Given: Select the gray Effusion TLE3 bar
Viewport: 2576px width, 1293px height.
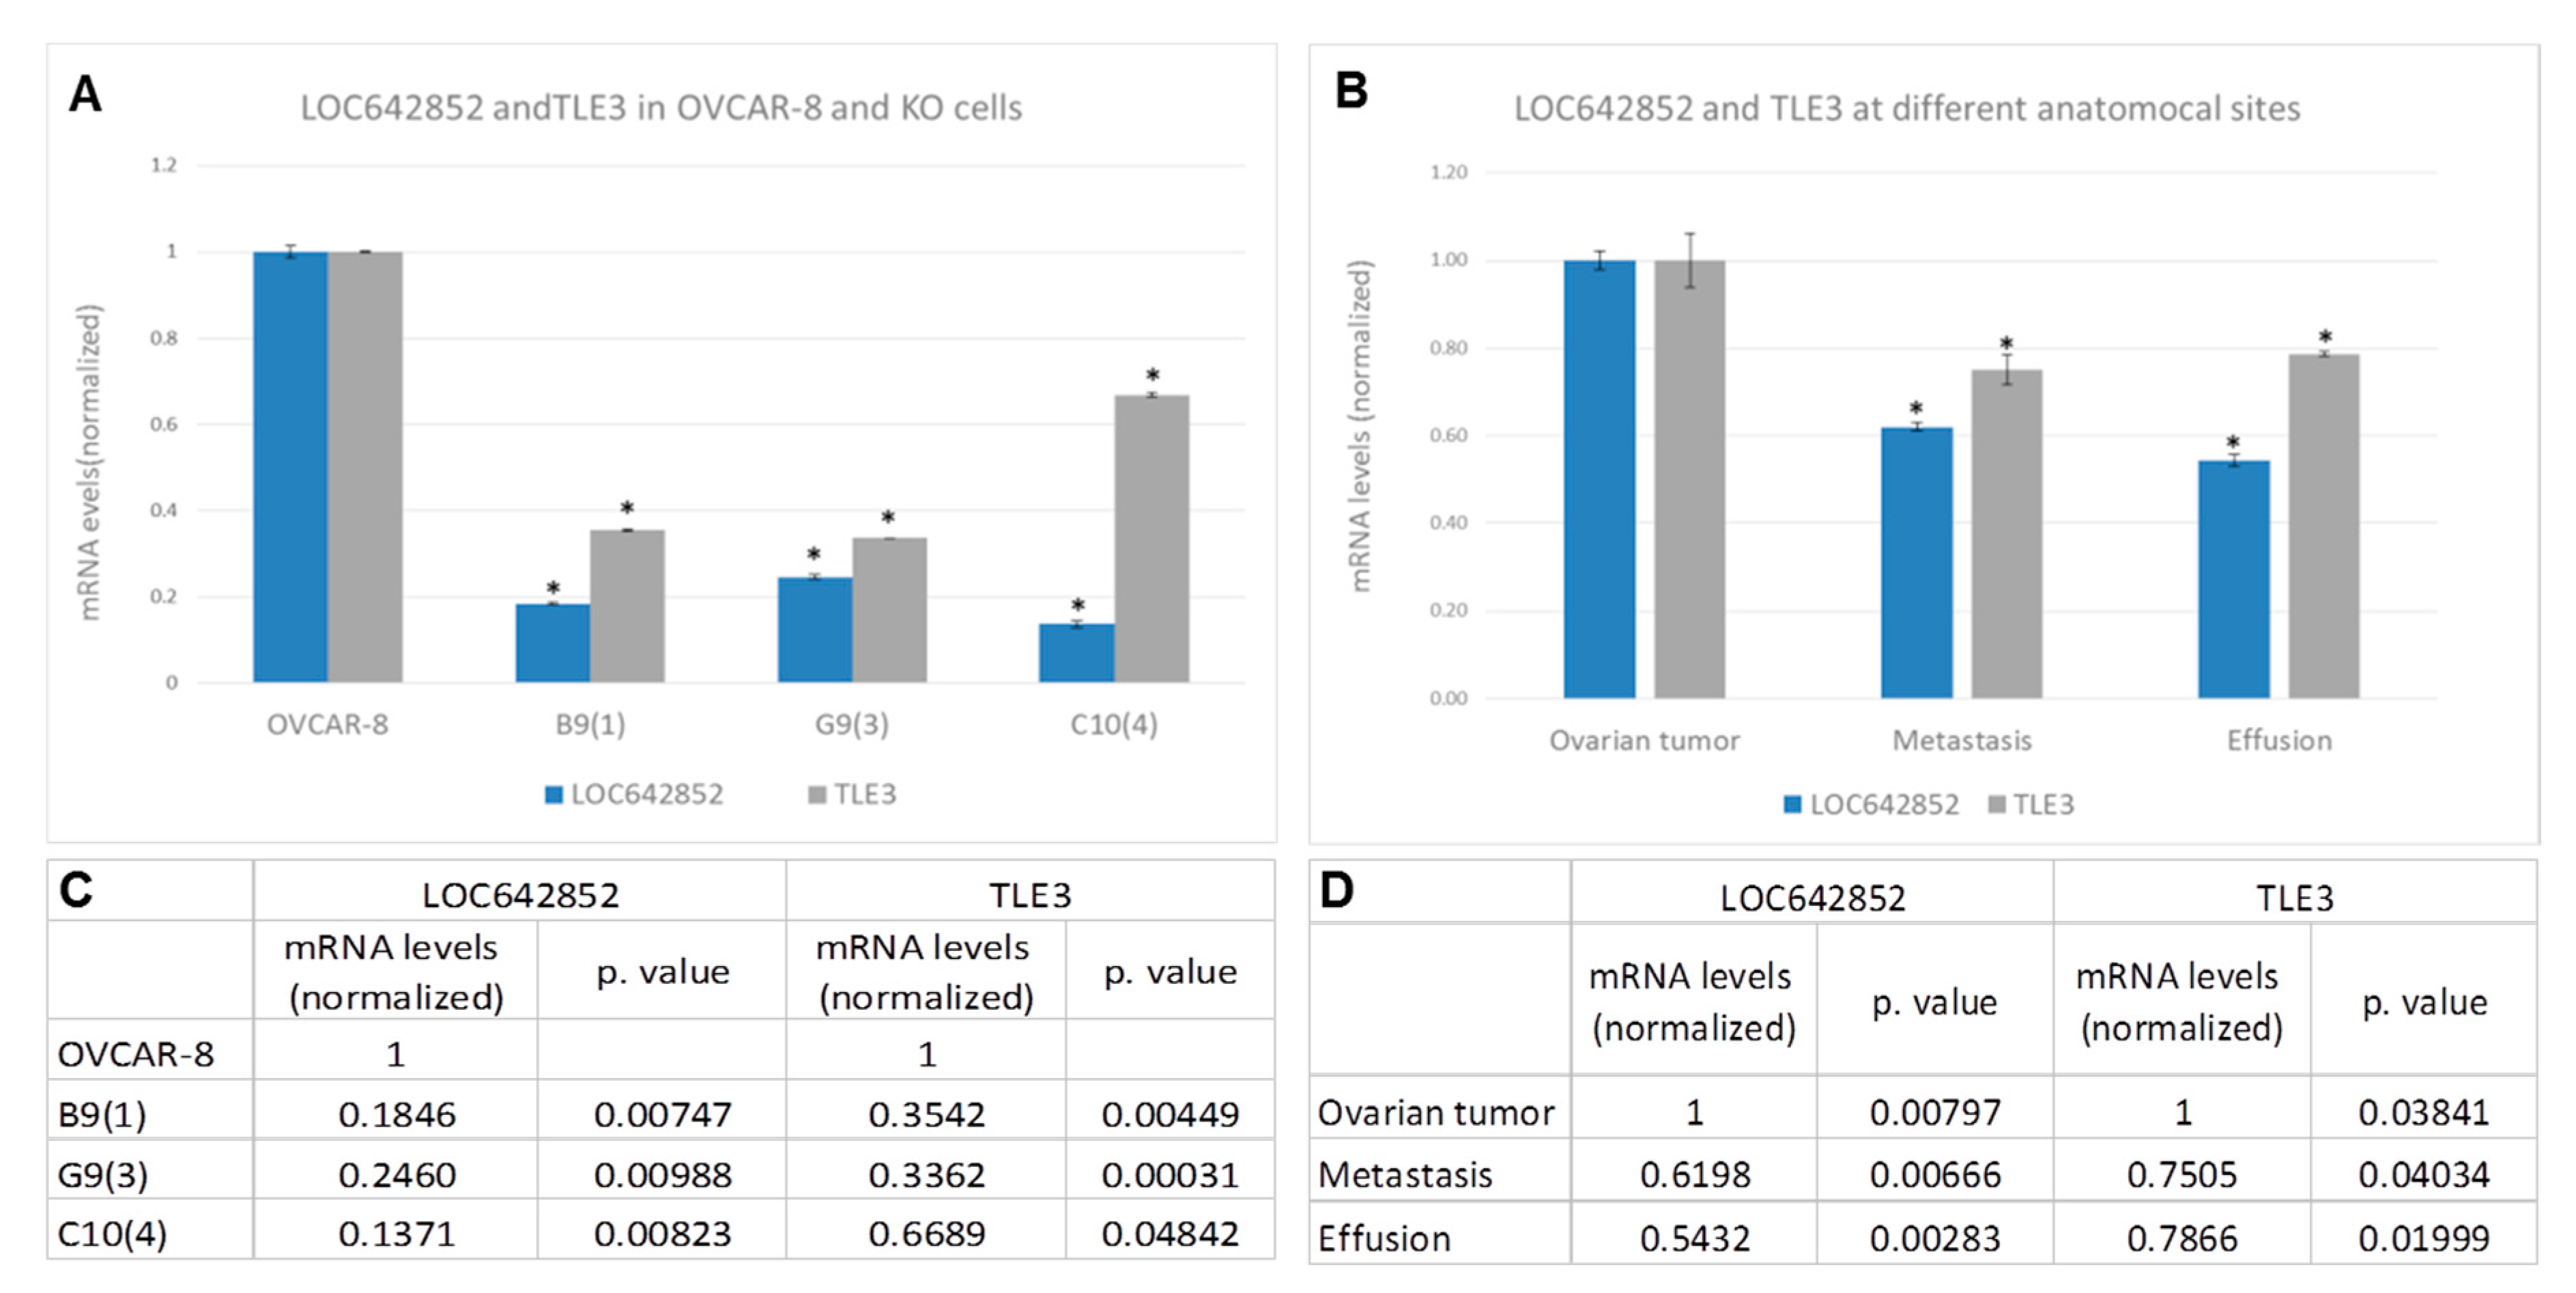Looking at the screenshot, I should [x=2323, y=526].
